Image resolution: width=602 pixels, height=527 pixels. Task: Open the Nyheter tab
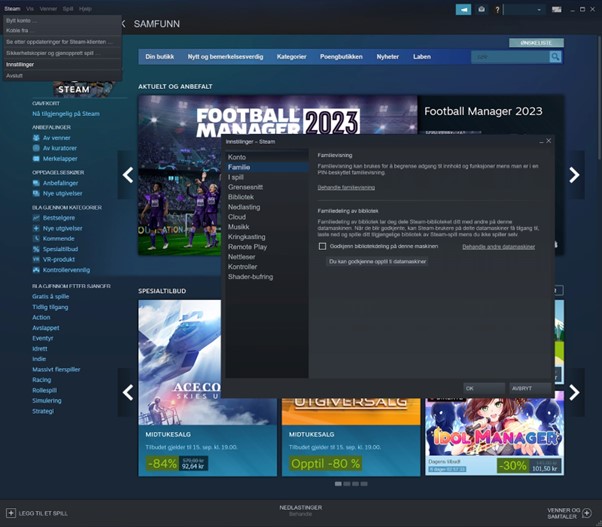387,57
